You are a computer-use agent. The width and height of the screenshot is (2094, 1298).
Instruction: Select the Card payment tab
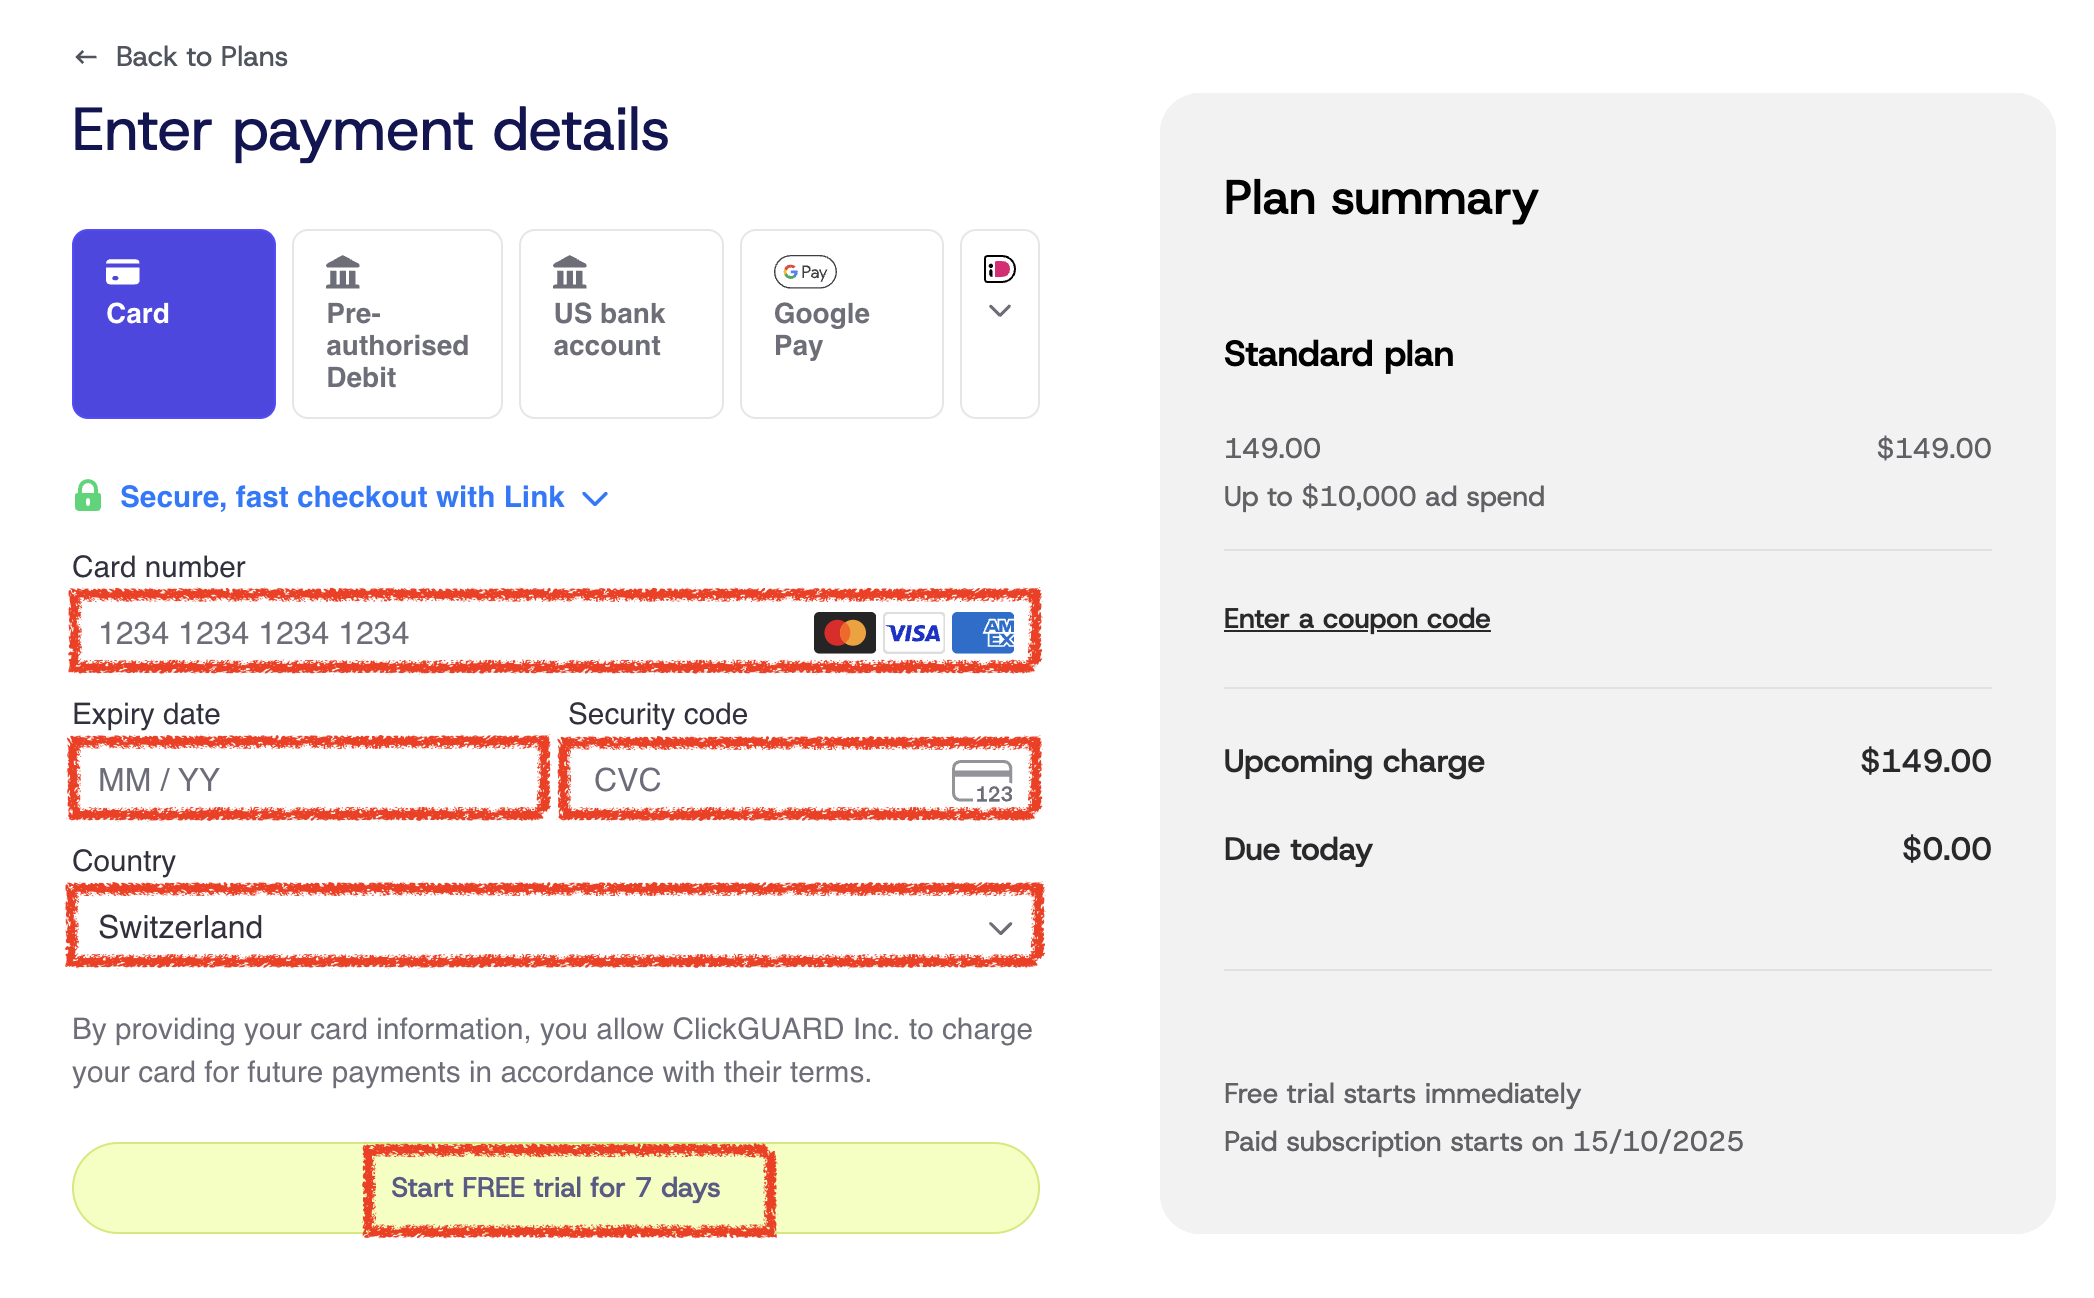(174, 324)
